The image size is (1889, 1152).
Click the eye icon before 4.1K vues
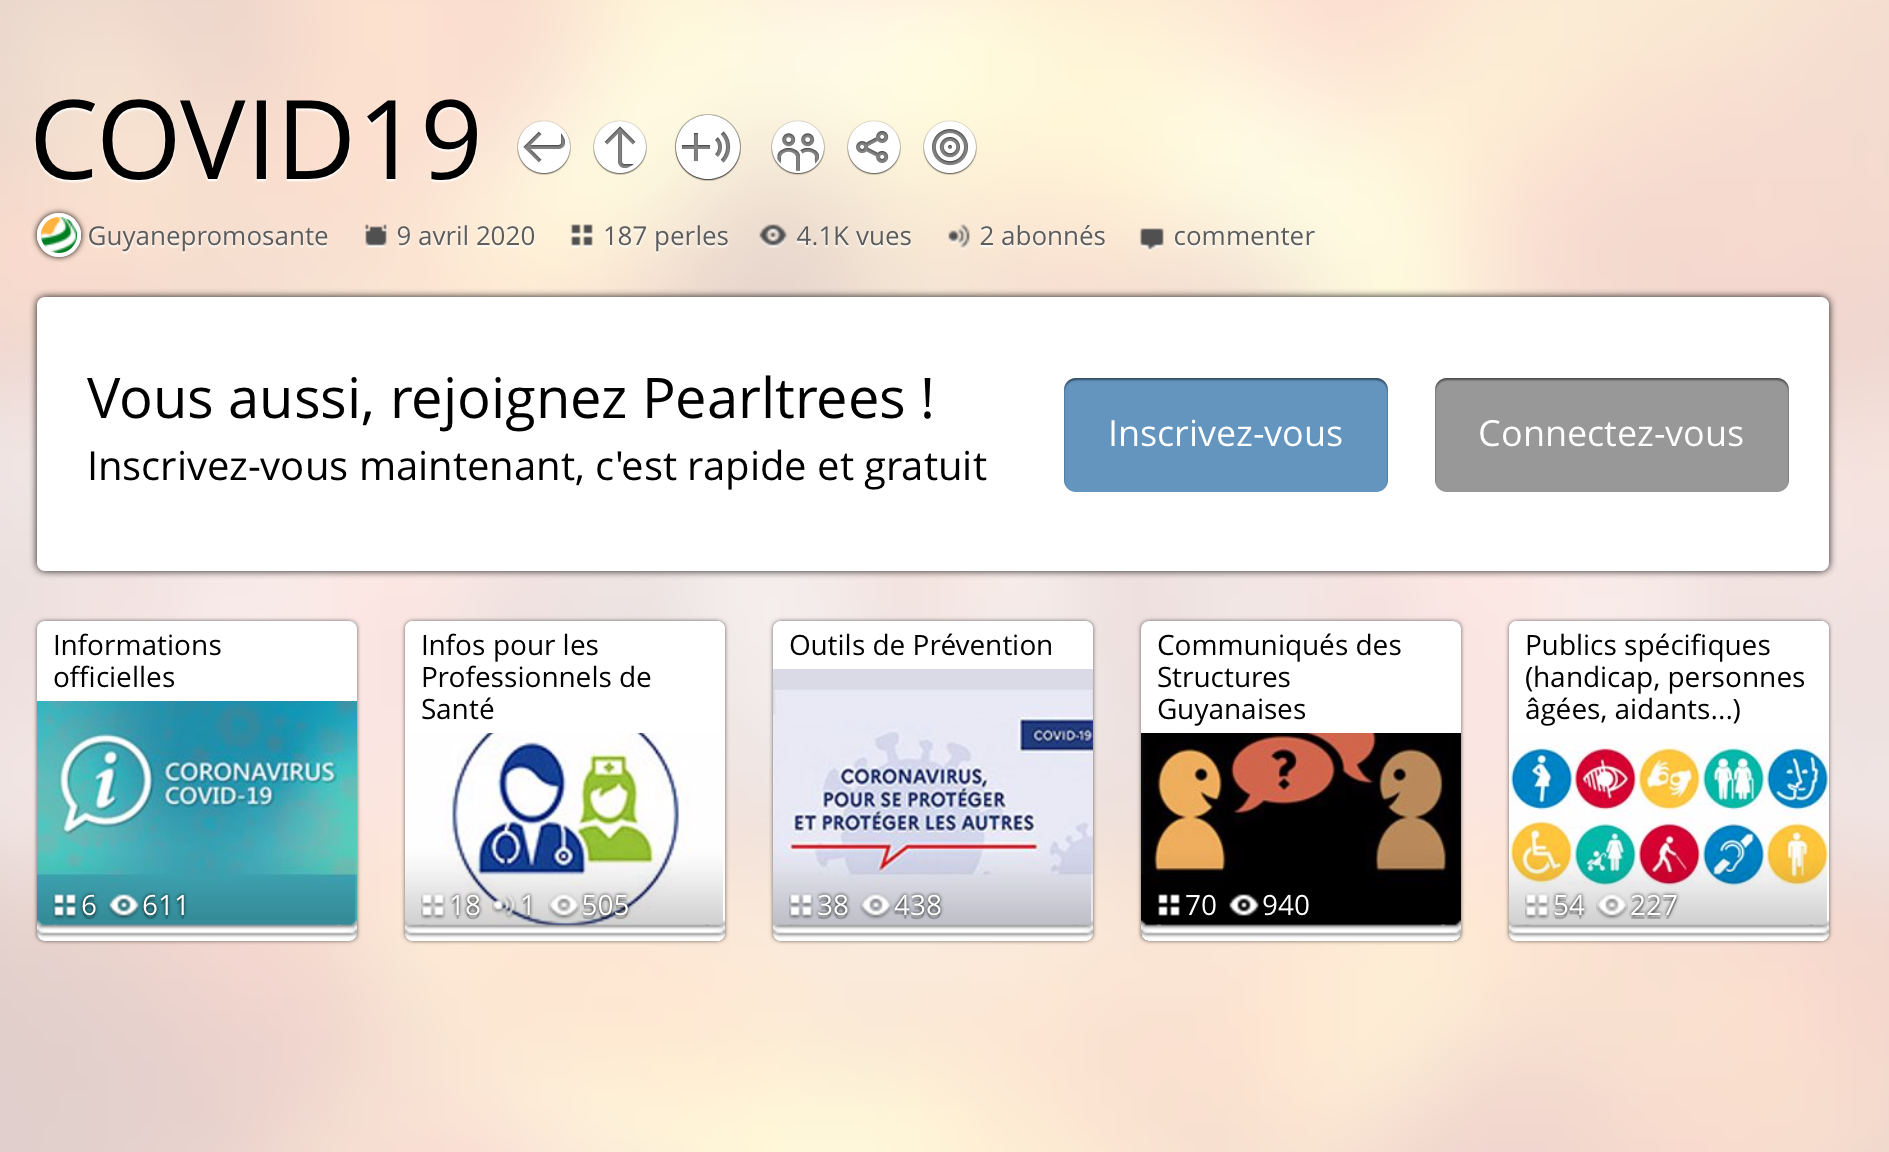773,235
